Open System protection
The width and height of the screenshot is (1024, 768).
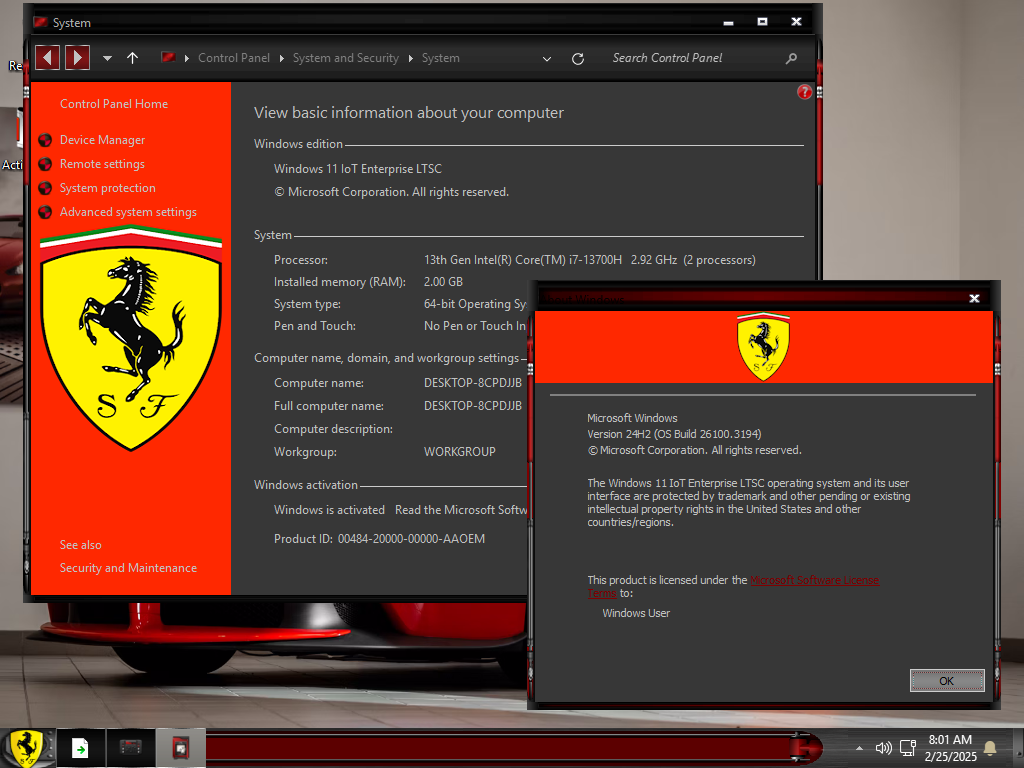[x=108, y=188]
